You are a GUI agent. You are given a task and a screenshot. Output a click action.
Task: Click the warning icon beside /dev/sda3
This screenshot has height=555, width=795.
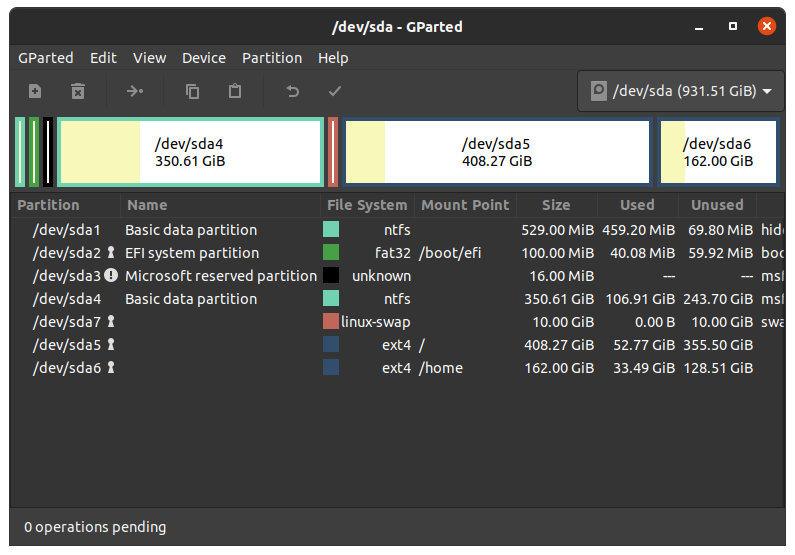pyautogui.click(x=111, y=276)
